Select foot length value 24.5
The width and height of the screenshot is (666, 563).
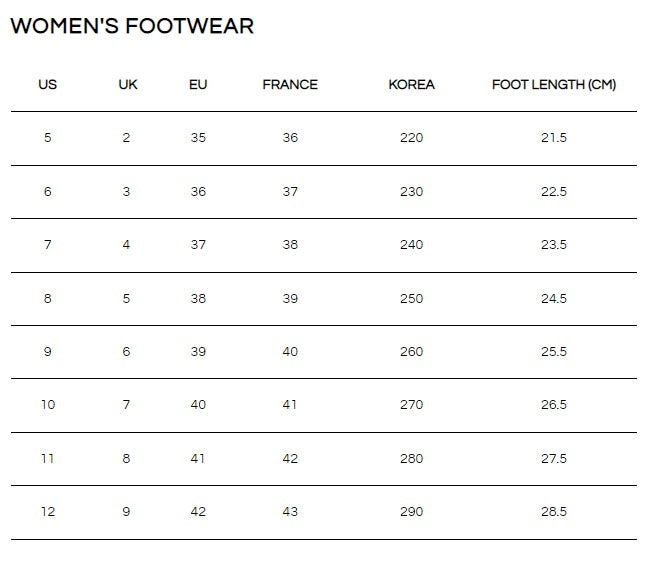554,298
